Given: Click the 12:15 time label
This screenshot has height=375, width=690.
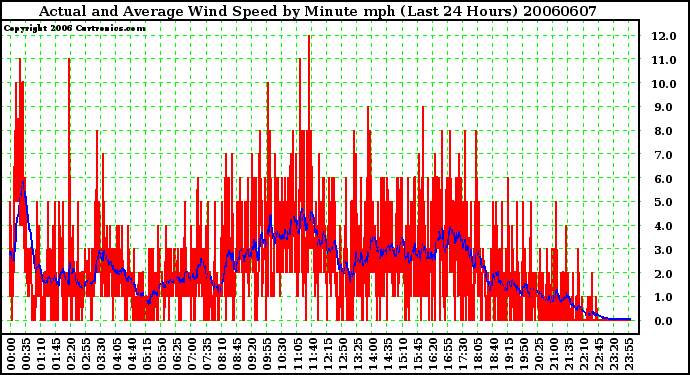Looking at the screenshot, I should point(328,354).
